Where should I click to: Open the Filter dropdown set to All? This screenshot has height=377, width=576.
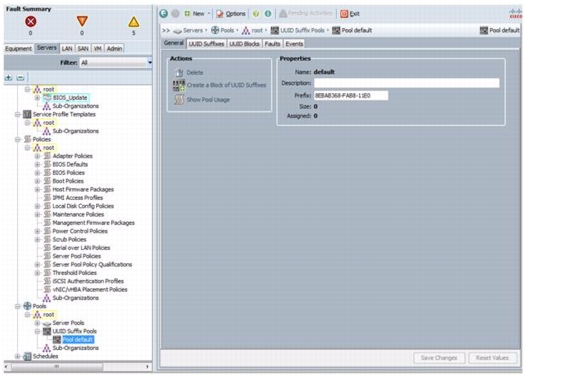pyautogui.click(x=116, y=63)
